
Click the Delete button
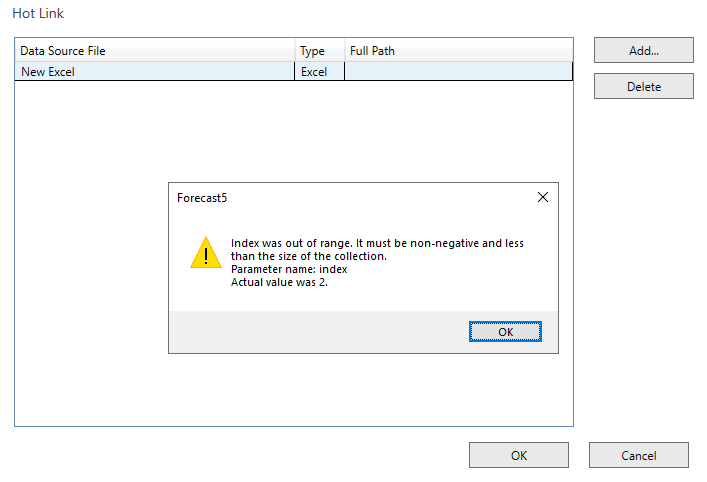[643, 87]
